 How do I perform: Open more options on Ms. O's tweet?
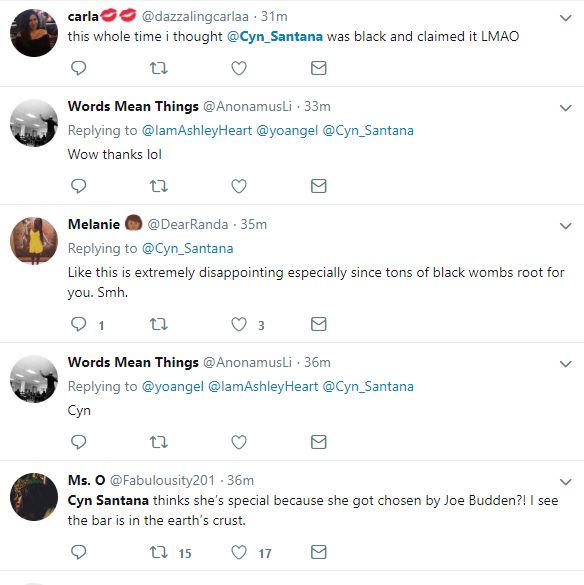coord(566,482)
